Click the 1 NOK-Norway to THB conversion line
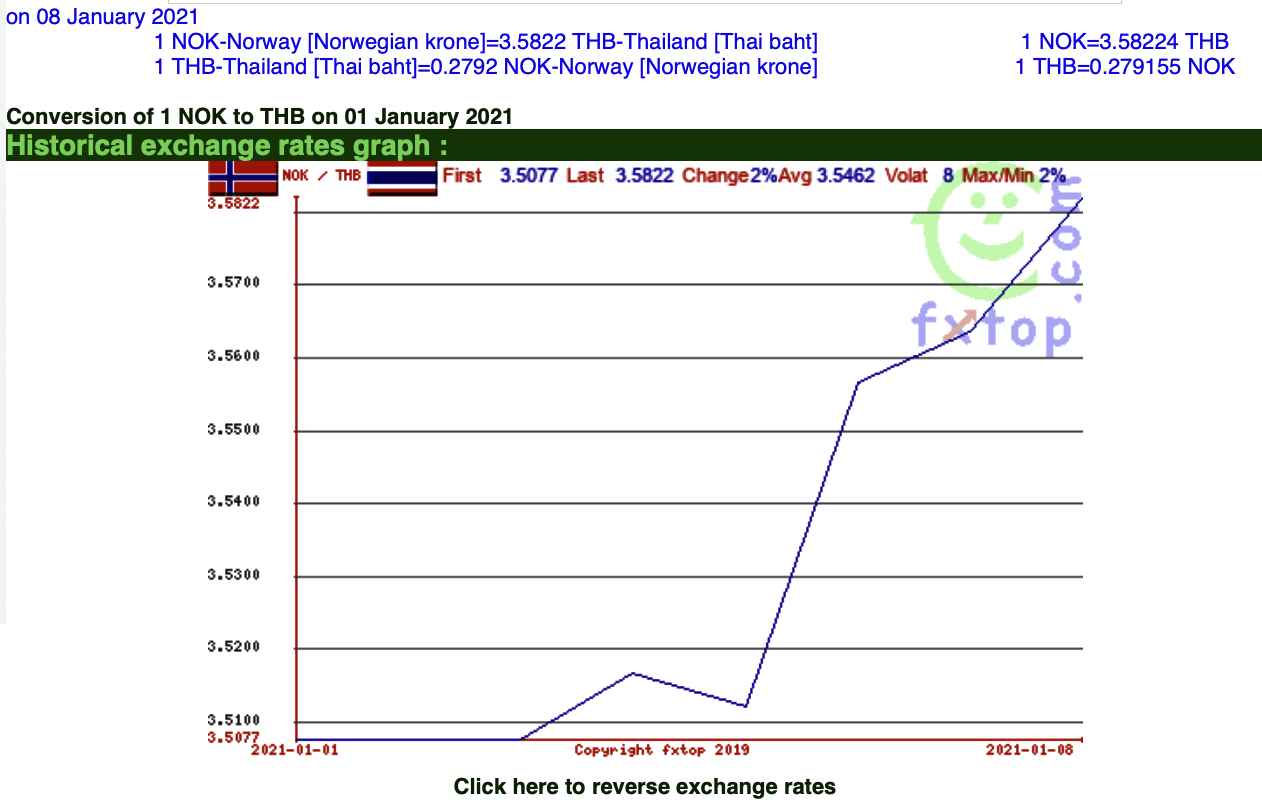Image resolution: width=1262 pixels, height=812 pixels. click(x=486, y=42)
